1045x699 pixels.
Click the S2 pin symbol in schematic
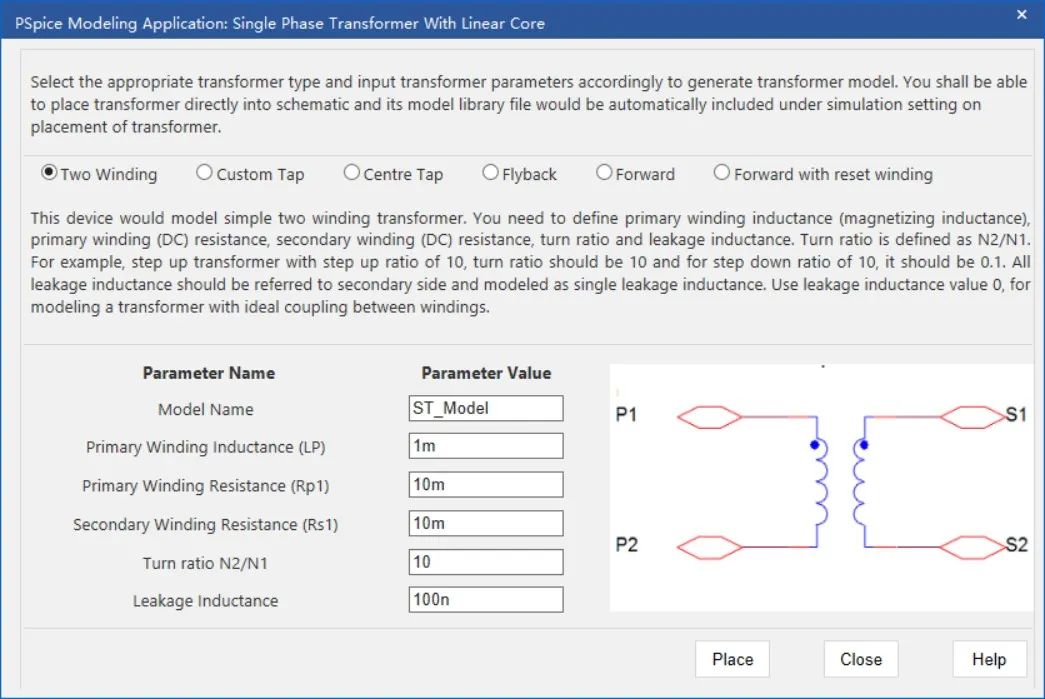click(973, 547)
